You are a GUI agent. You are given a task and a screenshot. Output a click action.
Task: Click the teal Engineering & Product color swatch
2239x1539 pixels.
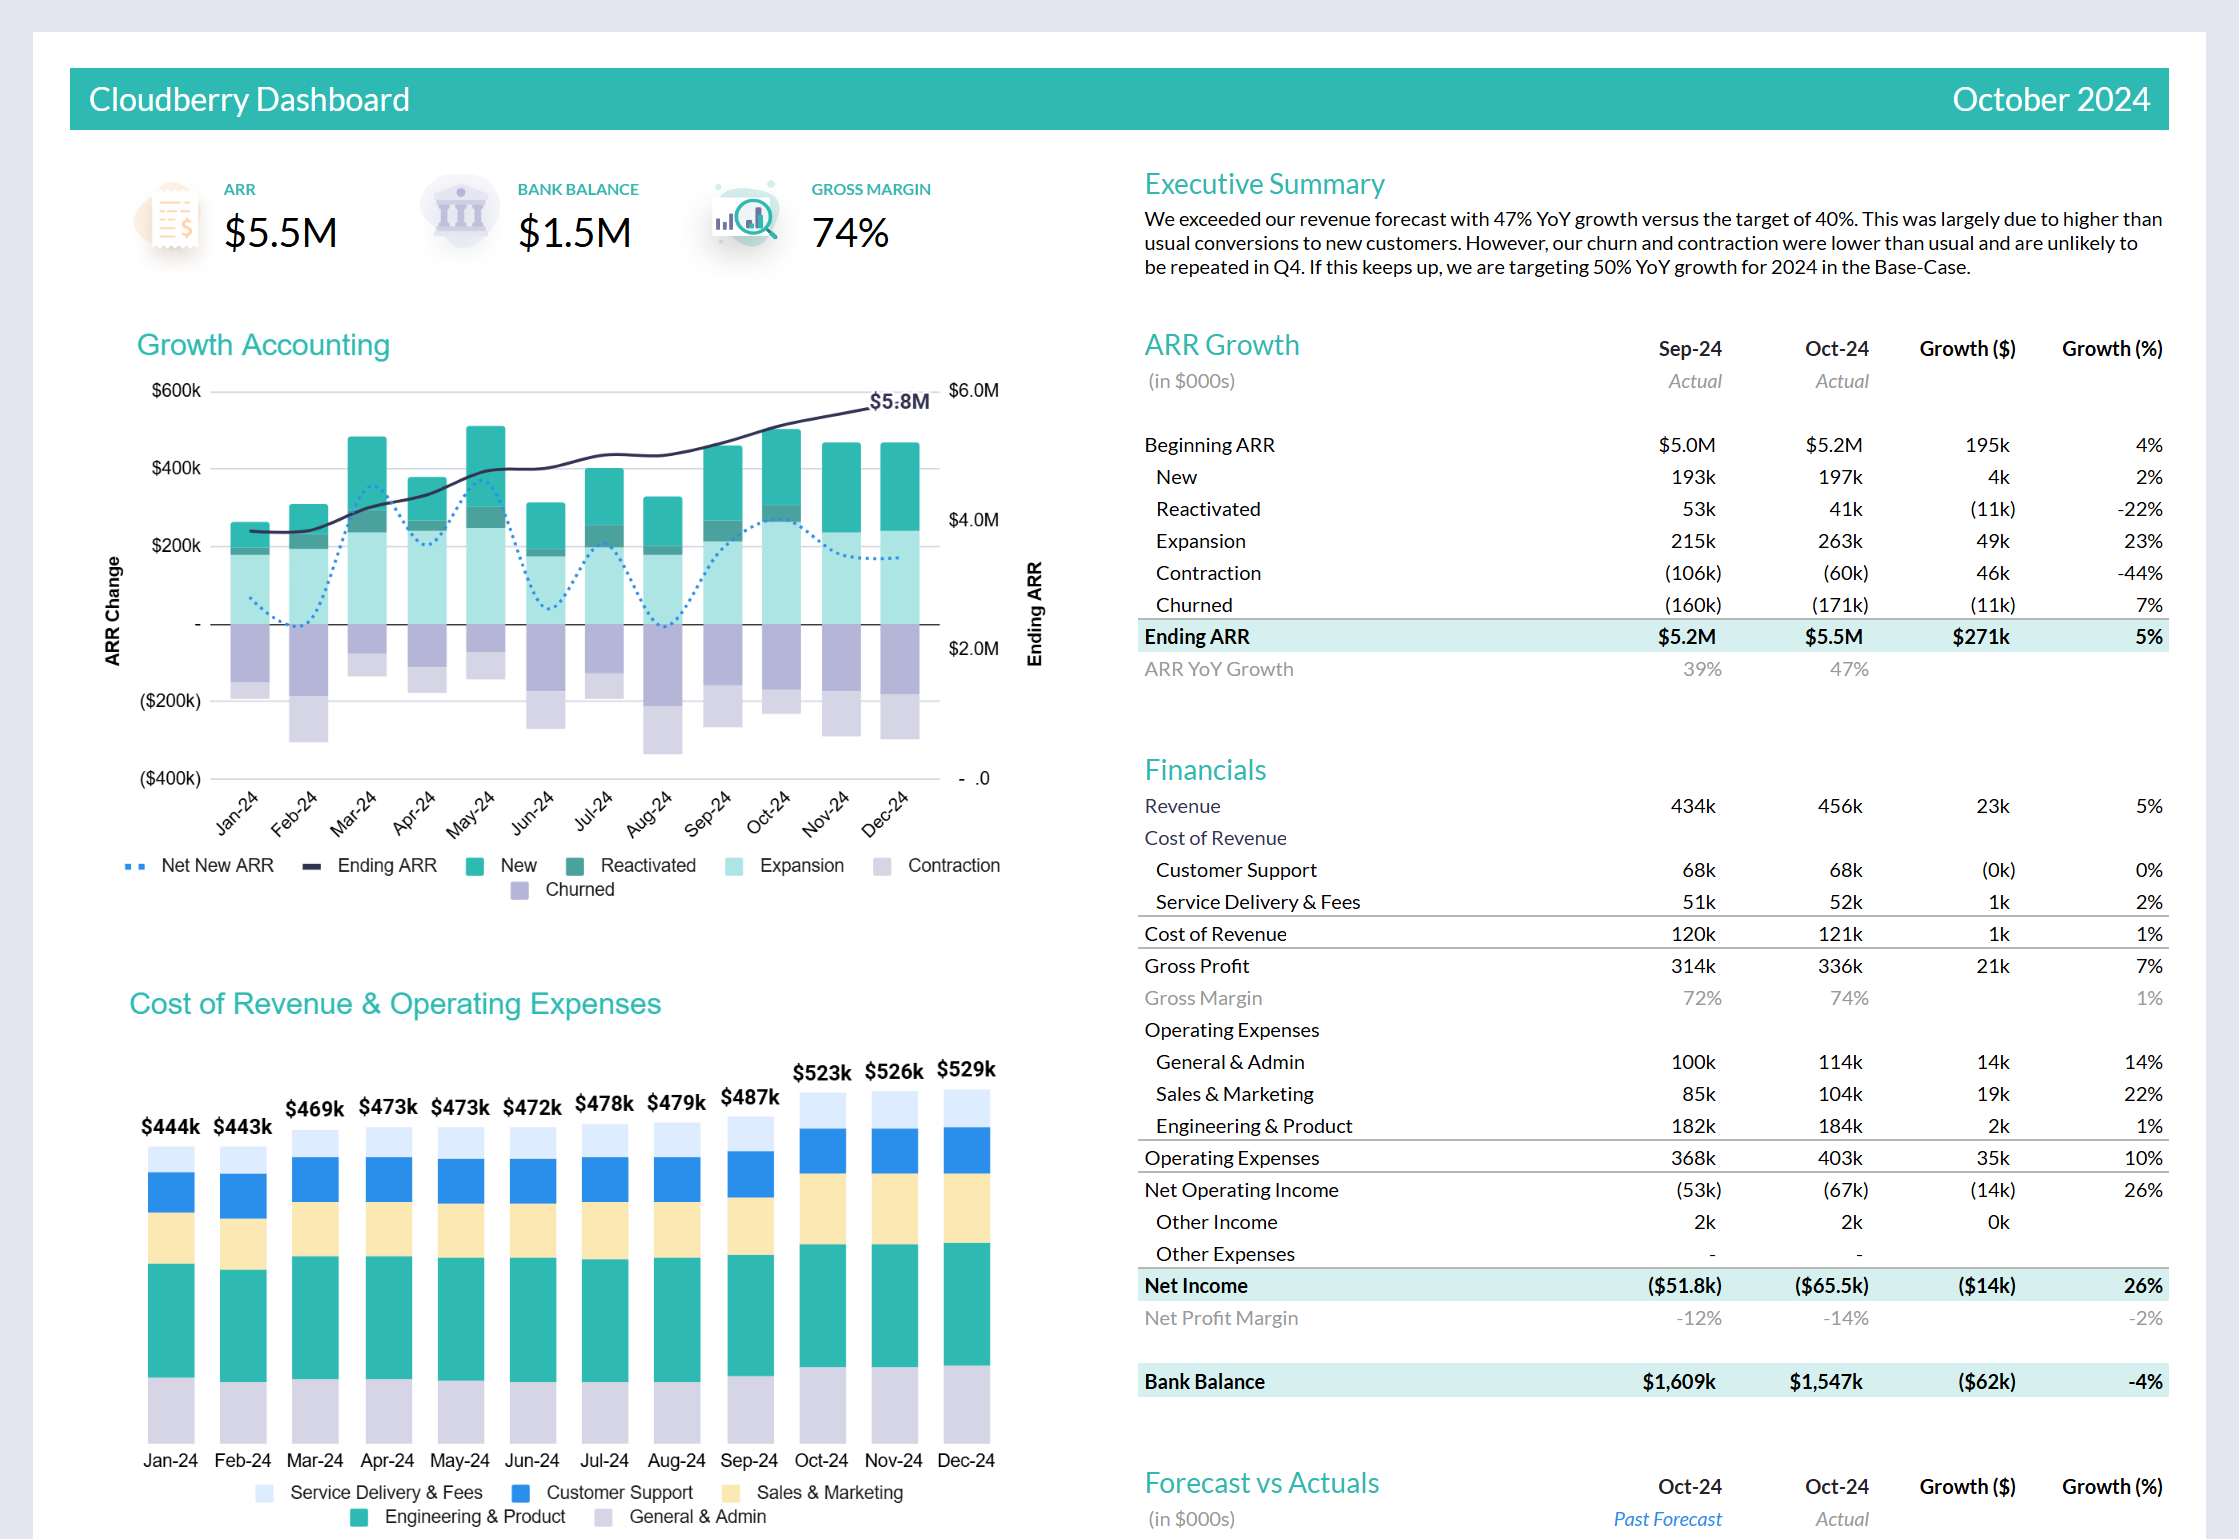(x=360, y=1517)
